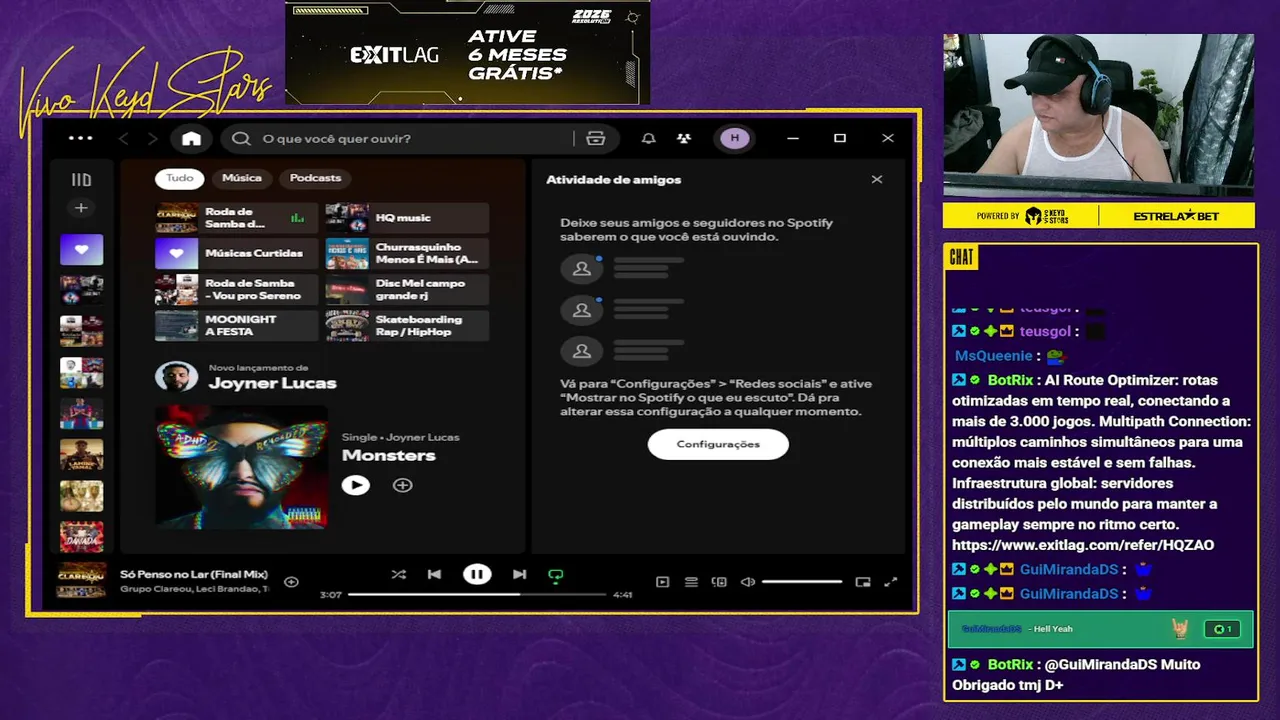The image size is (1280, 720).
Task: Toggle the green repeat button
Action: pos(556,575)
